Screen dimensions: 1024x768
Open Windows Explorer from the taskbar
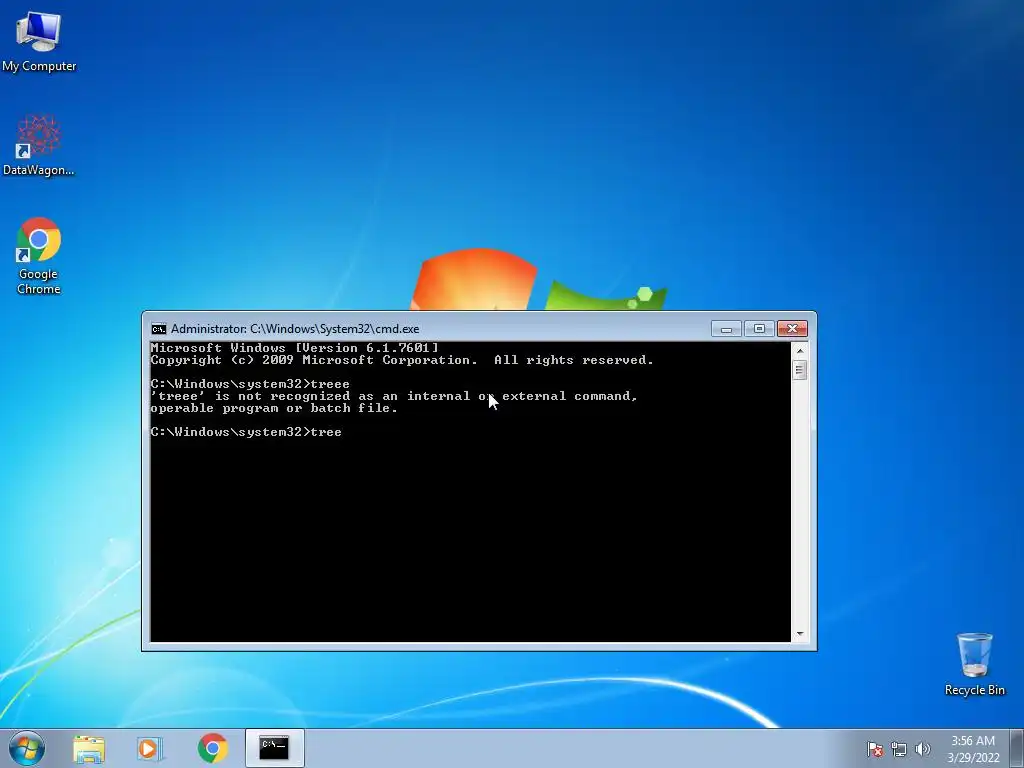click(89, 748)
